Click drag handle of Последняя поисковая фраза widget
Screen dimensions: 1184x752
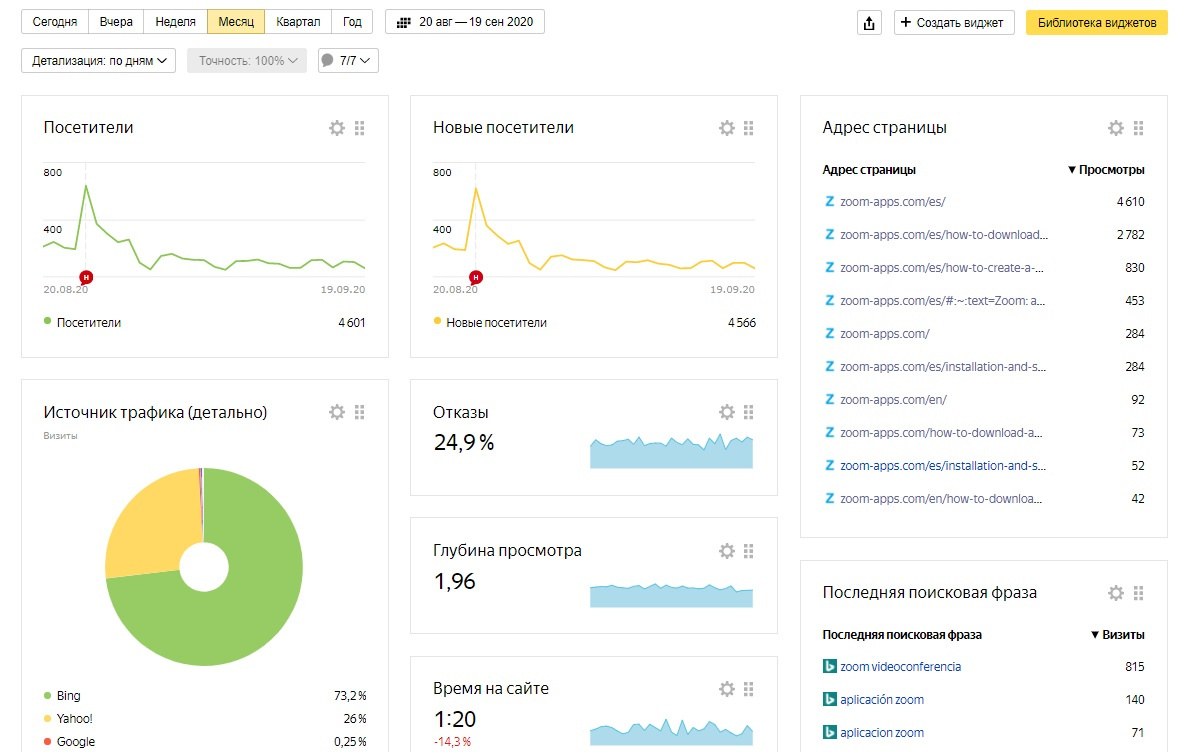[1138, 593]
